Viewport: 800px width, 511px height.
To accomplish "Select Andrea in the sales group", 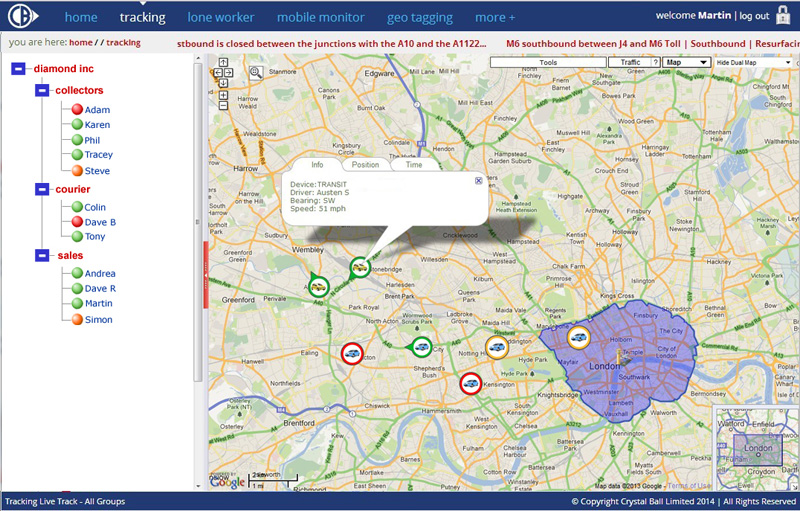I will coord(100,273).
